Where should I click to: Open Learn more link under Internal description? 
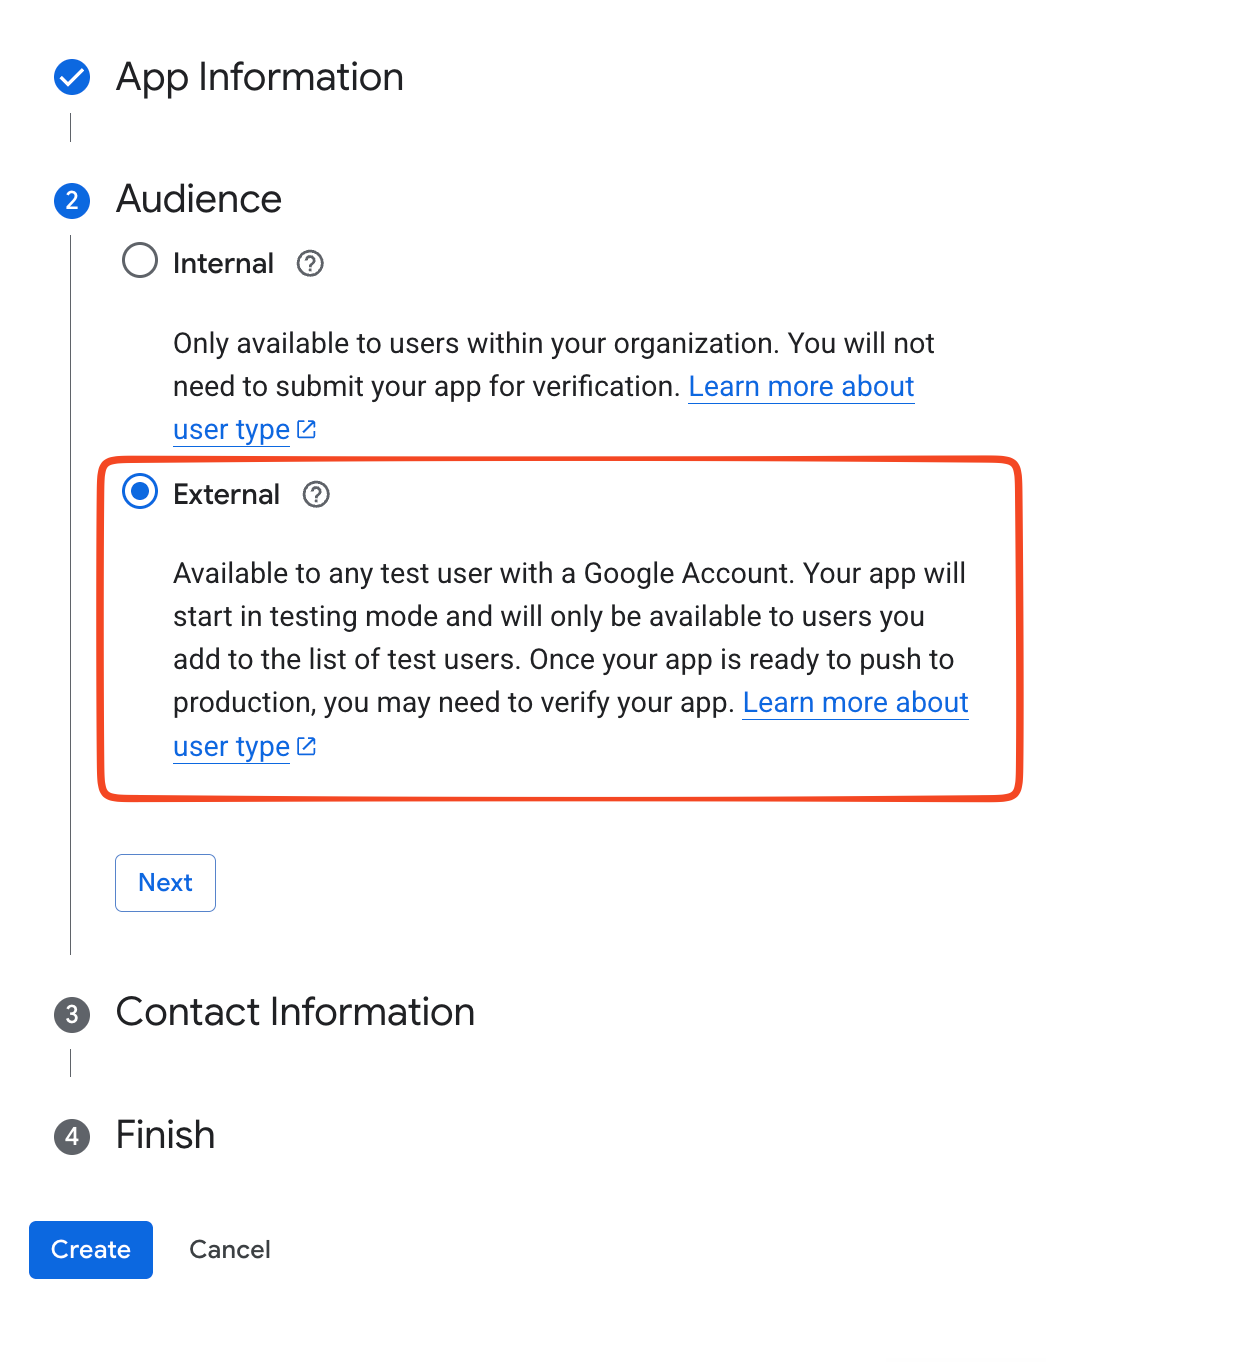pyautogui.click(x=801, y=387)
